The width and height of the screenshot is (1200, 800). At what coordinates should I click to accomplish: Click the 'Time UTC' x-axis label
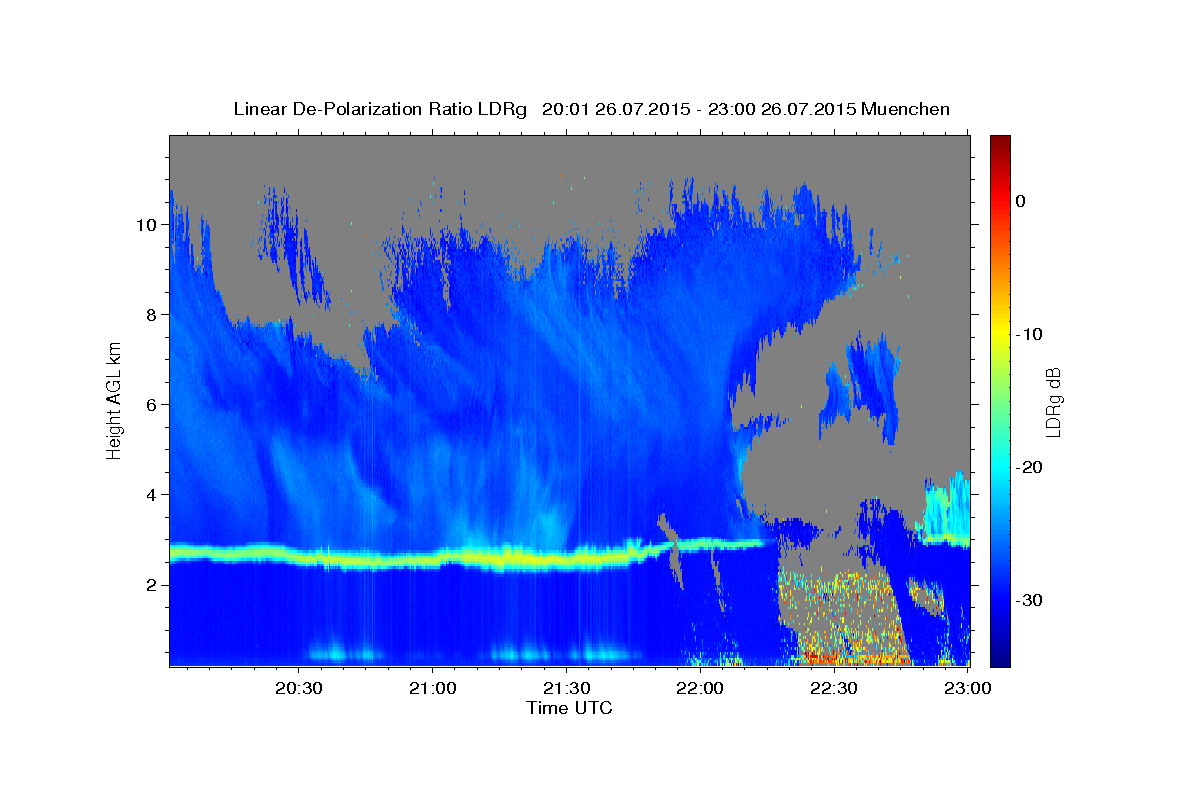tap(569, 708)
